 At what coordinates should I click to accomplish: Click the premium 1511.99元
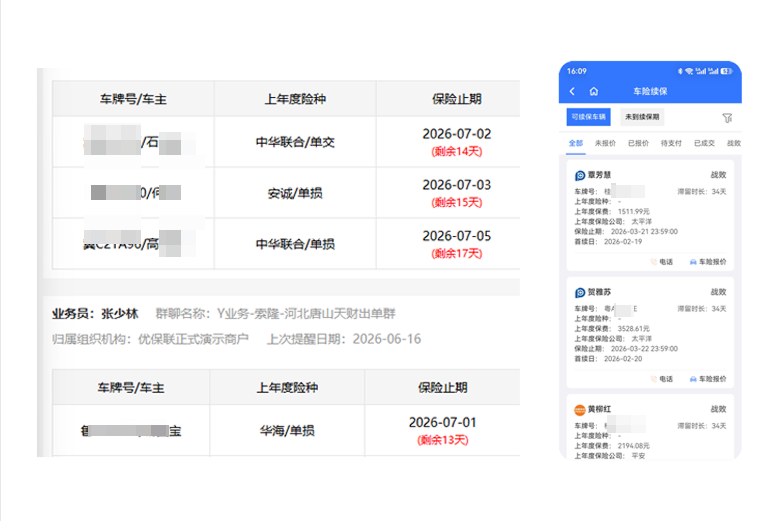click(633, 212)
